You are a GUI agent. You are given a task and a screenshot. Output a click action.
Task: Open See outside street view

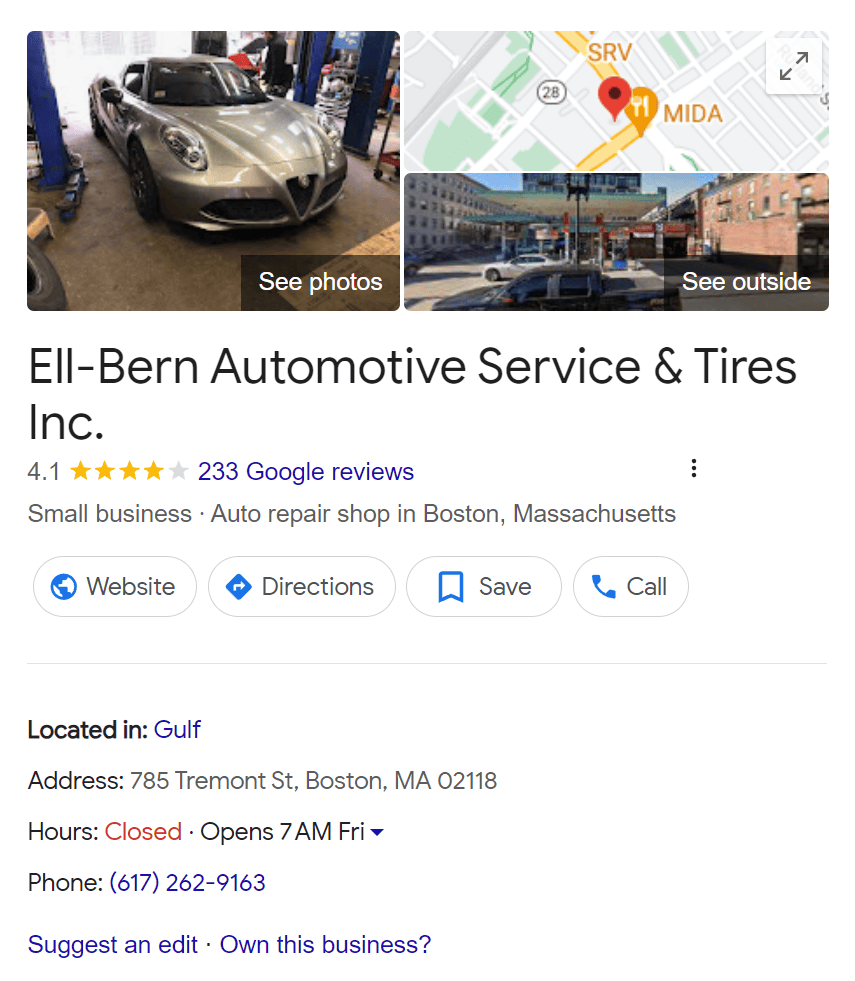click(x=746, y=282)
